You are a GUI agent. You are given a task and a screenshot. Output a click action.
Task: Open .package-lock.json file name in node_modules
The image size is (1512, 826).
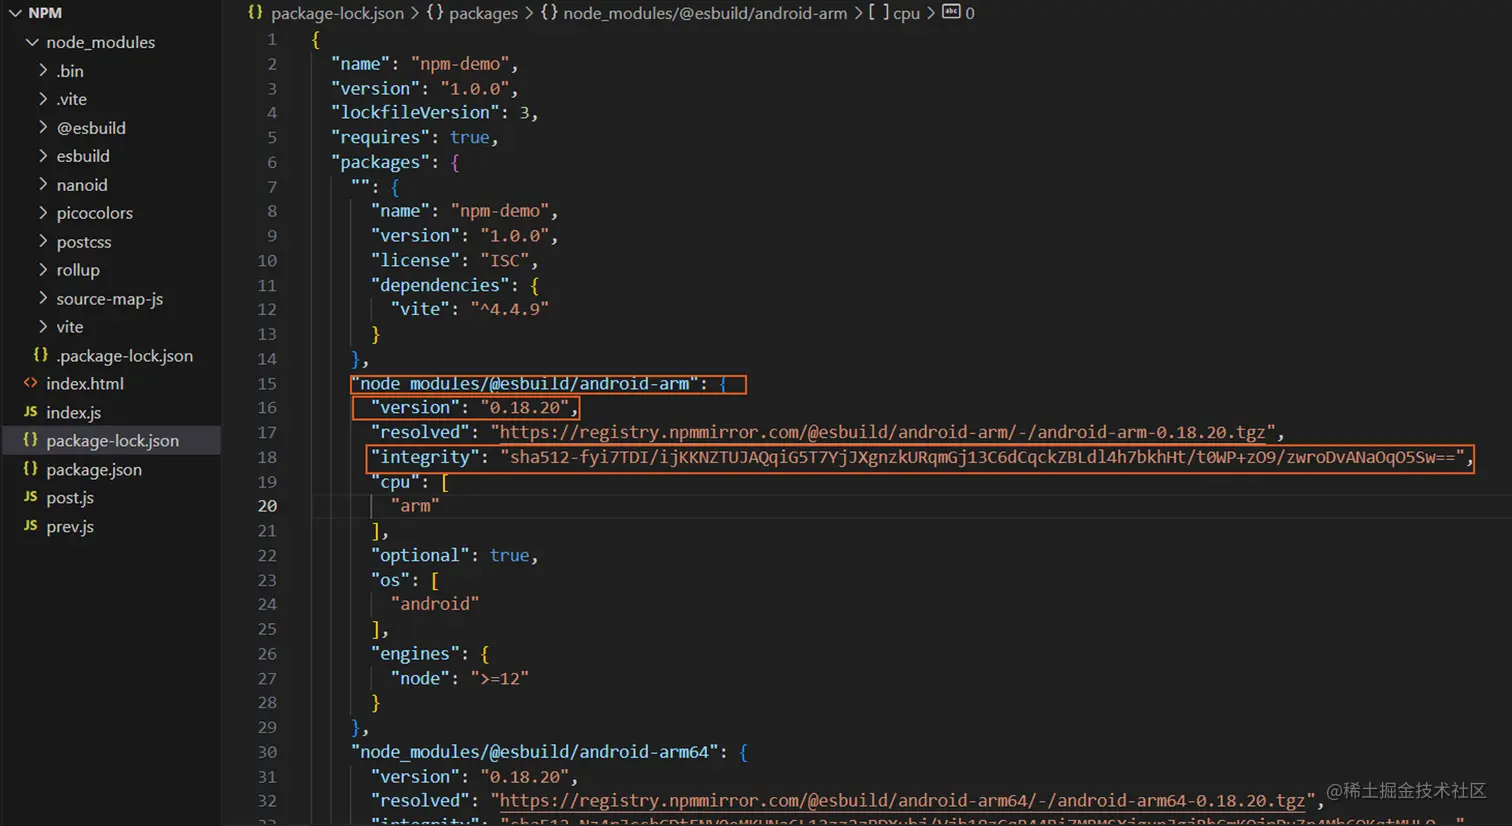pyautogui.click(x=124, y=356)
